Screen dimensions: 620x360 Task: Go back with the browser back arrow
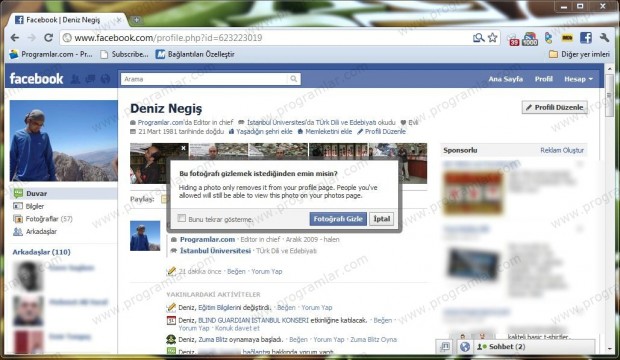pos(15,38)
